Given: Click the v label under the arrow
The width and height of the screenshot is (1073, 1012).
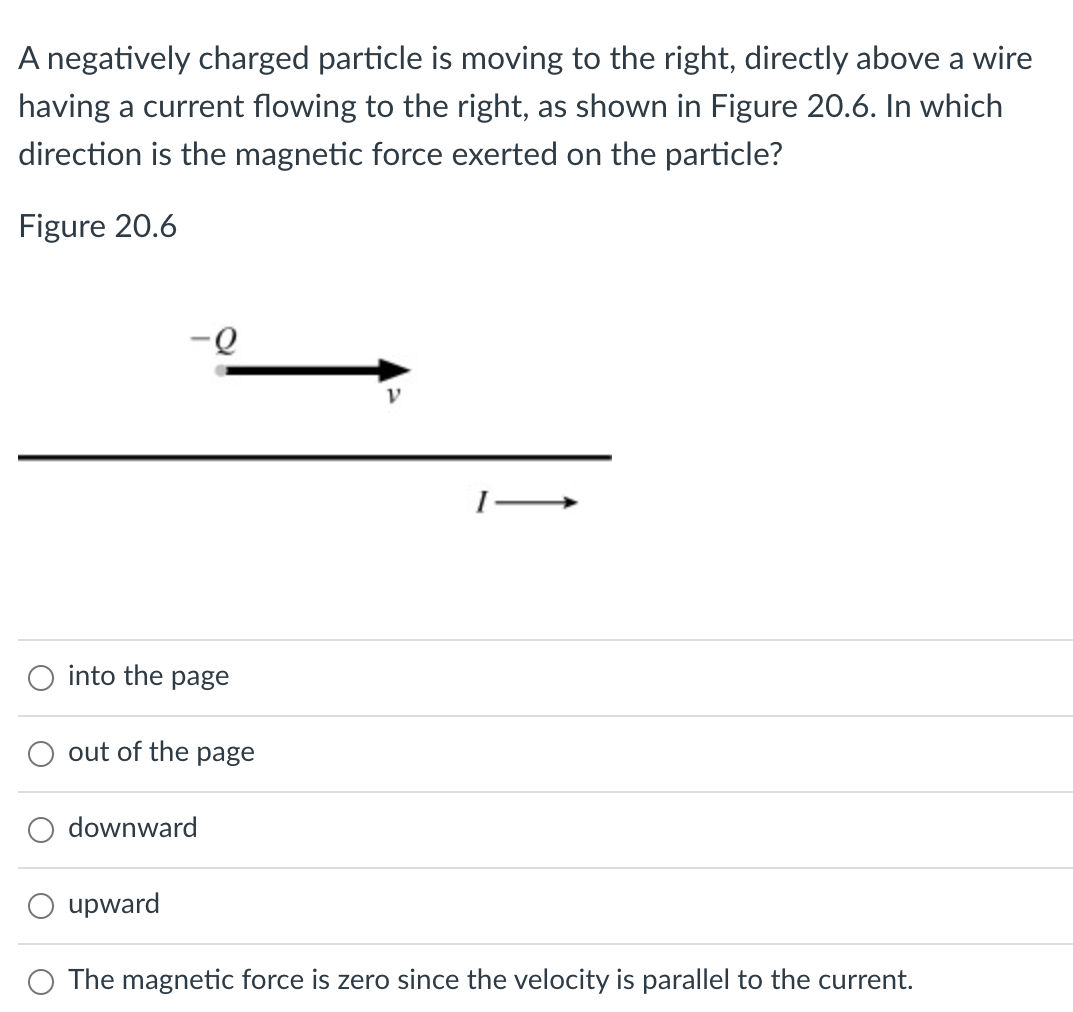Looking at the screenshot, I should point(393,394).
